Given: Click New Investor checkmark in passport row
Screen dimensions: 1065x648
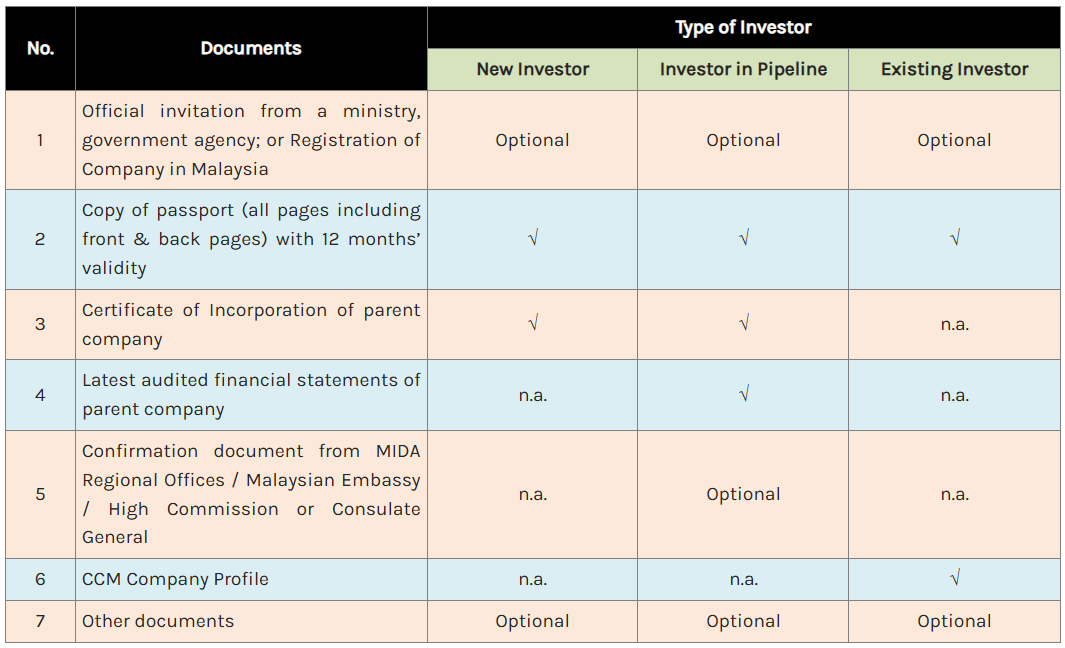Looking at the screenshot, I should [x=533, y=239].
